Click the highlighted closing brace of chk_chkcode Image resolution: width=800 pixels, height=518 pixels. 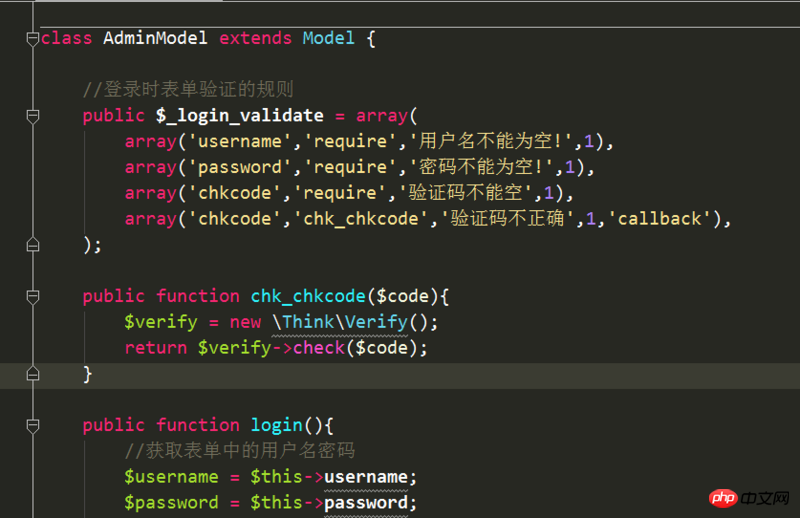coord(87,374)
